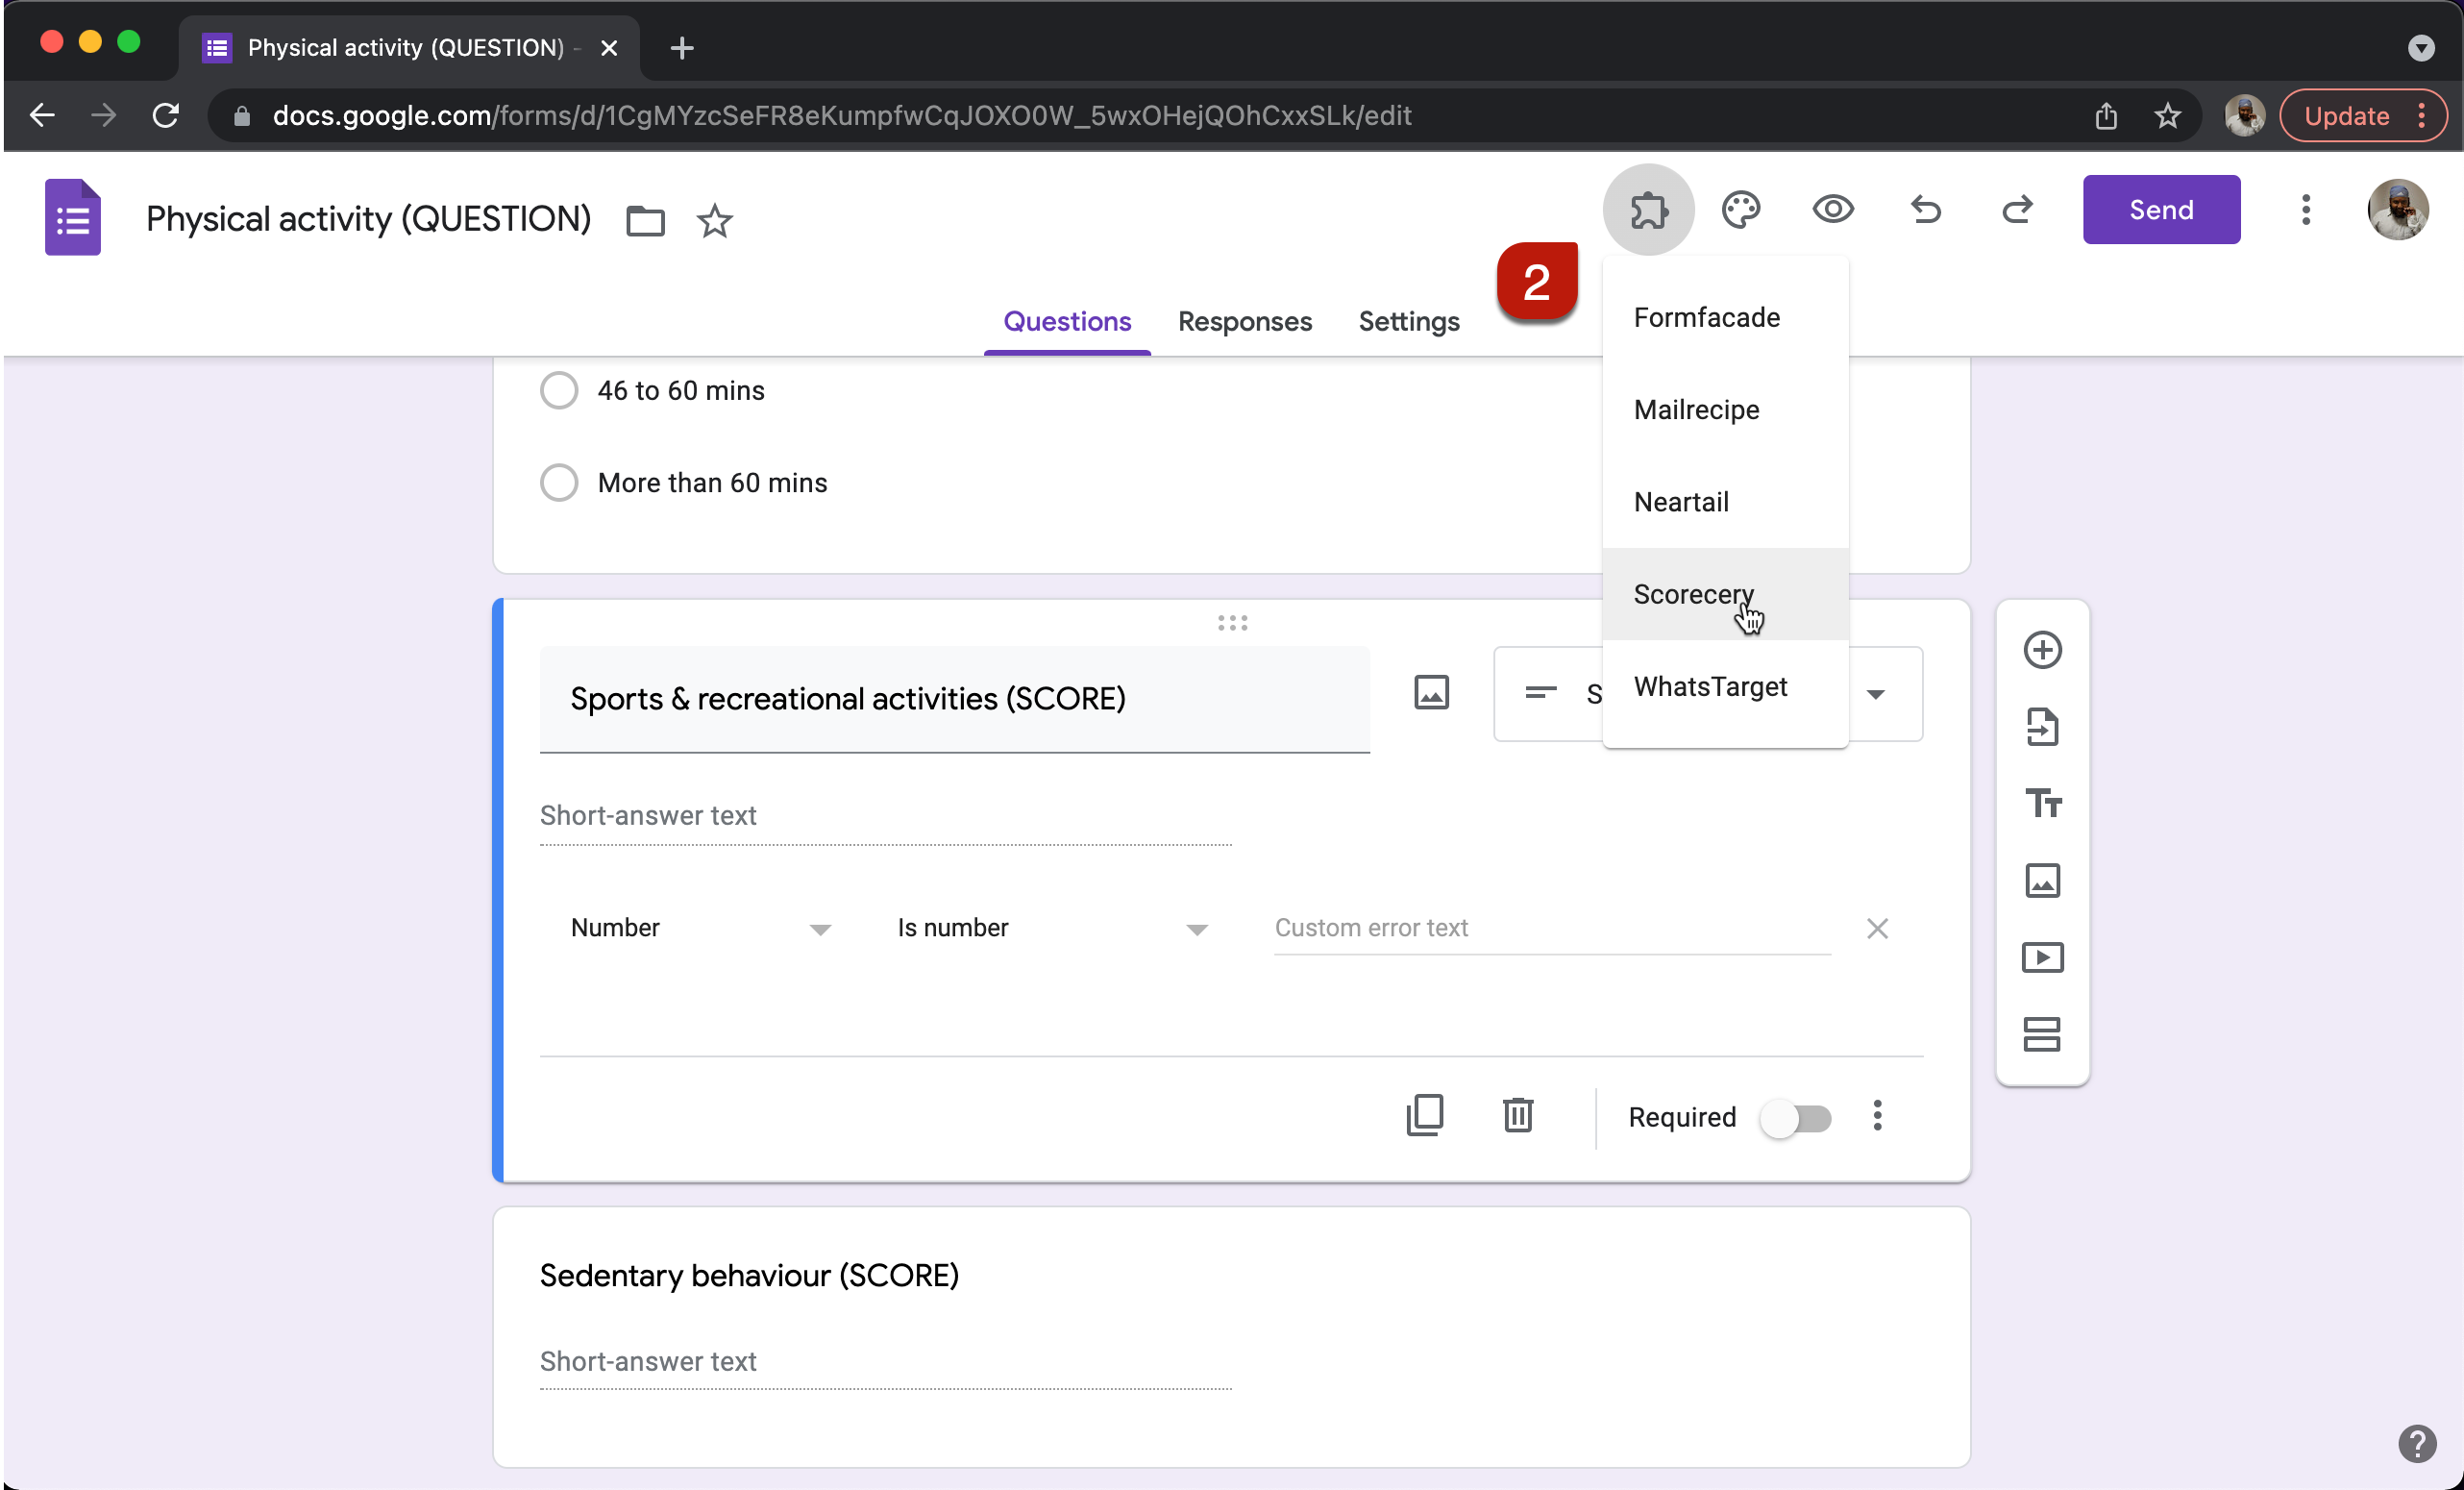This screenshot has height=1490, width=2464.
Task: Toggle the Required switch
Action: [1797, 1117]
